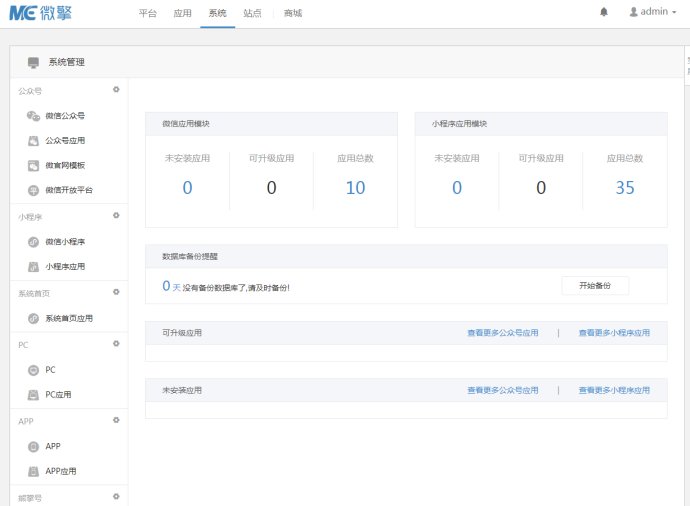The image size is (690, 506).
Task: Click the 微擎 logo
Action: [x=40, y=13]
